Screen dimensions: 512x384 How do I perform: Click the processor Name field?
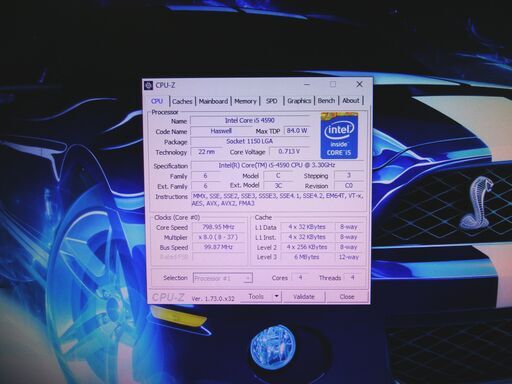click(x=250, y=120)
